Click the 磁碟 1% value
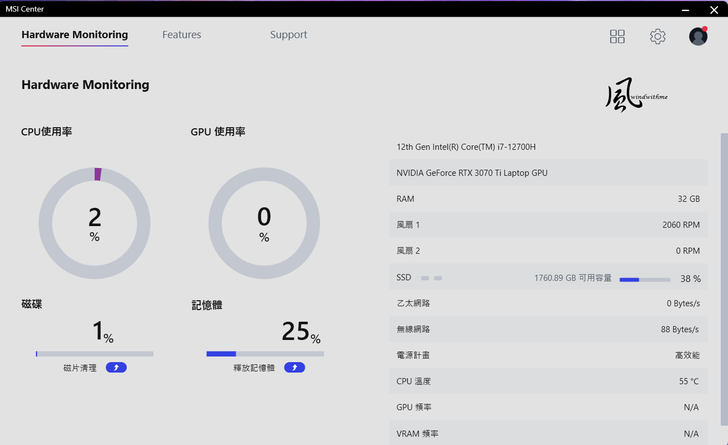This screenshot has height=445, width=728. click(103, 331)
